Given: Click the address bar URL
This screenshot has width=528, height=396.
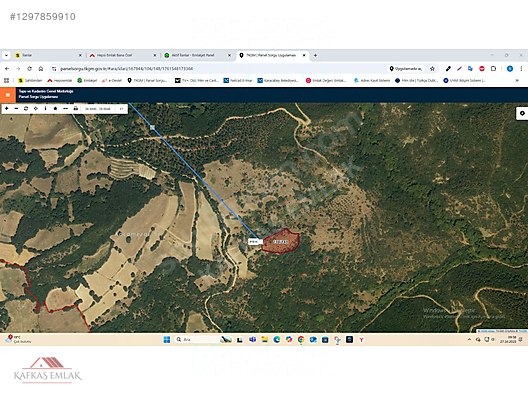Looking at the screenshot, I should tap(127, 69).
